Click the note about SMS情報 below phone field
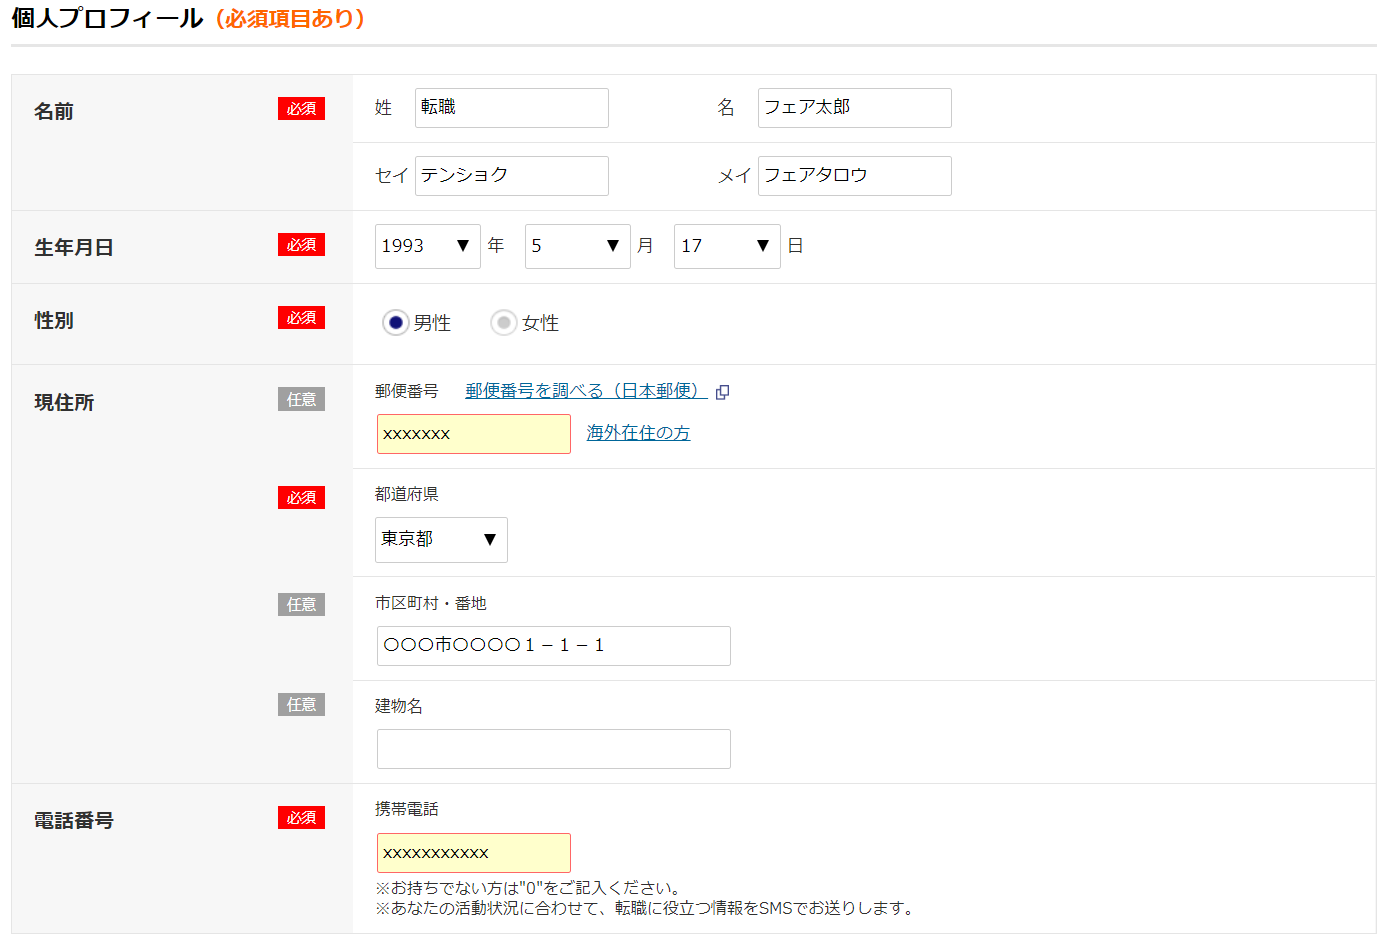1396x945 pixels. tap(644, 908)
